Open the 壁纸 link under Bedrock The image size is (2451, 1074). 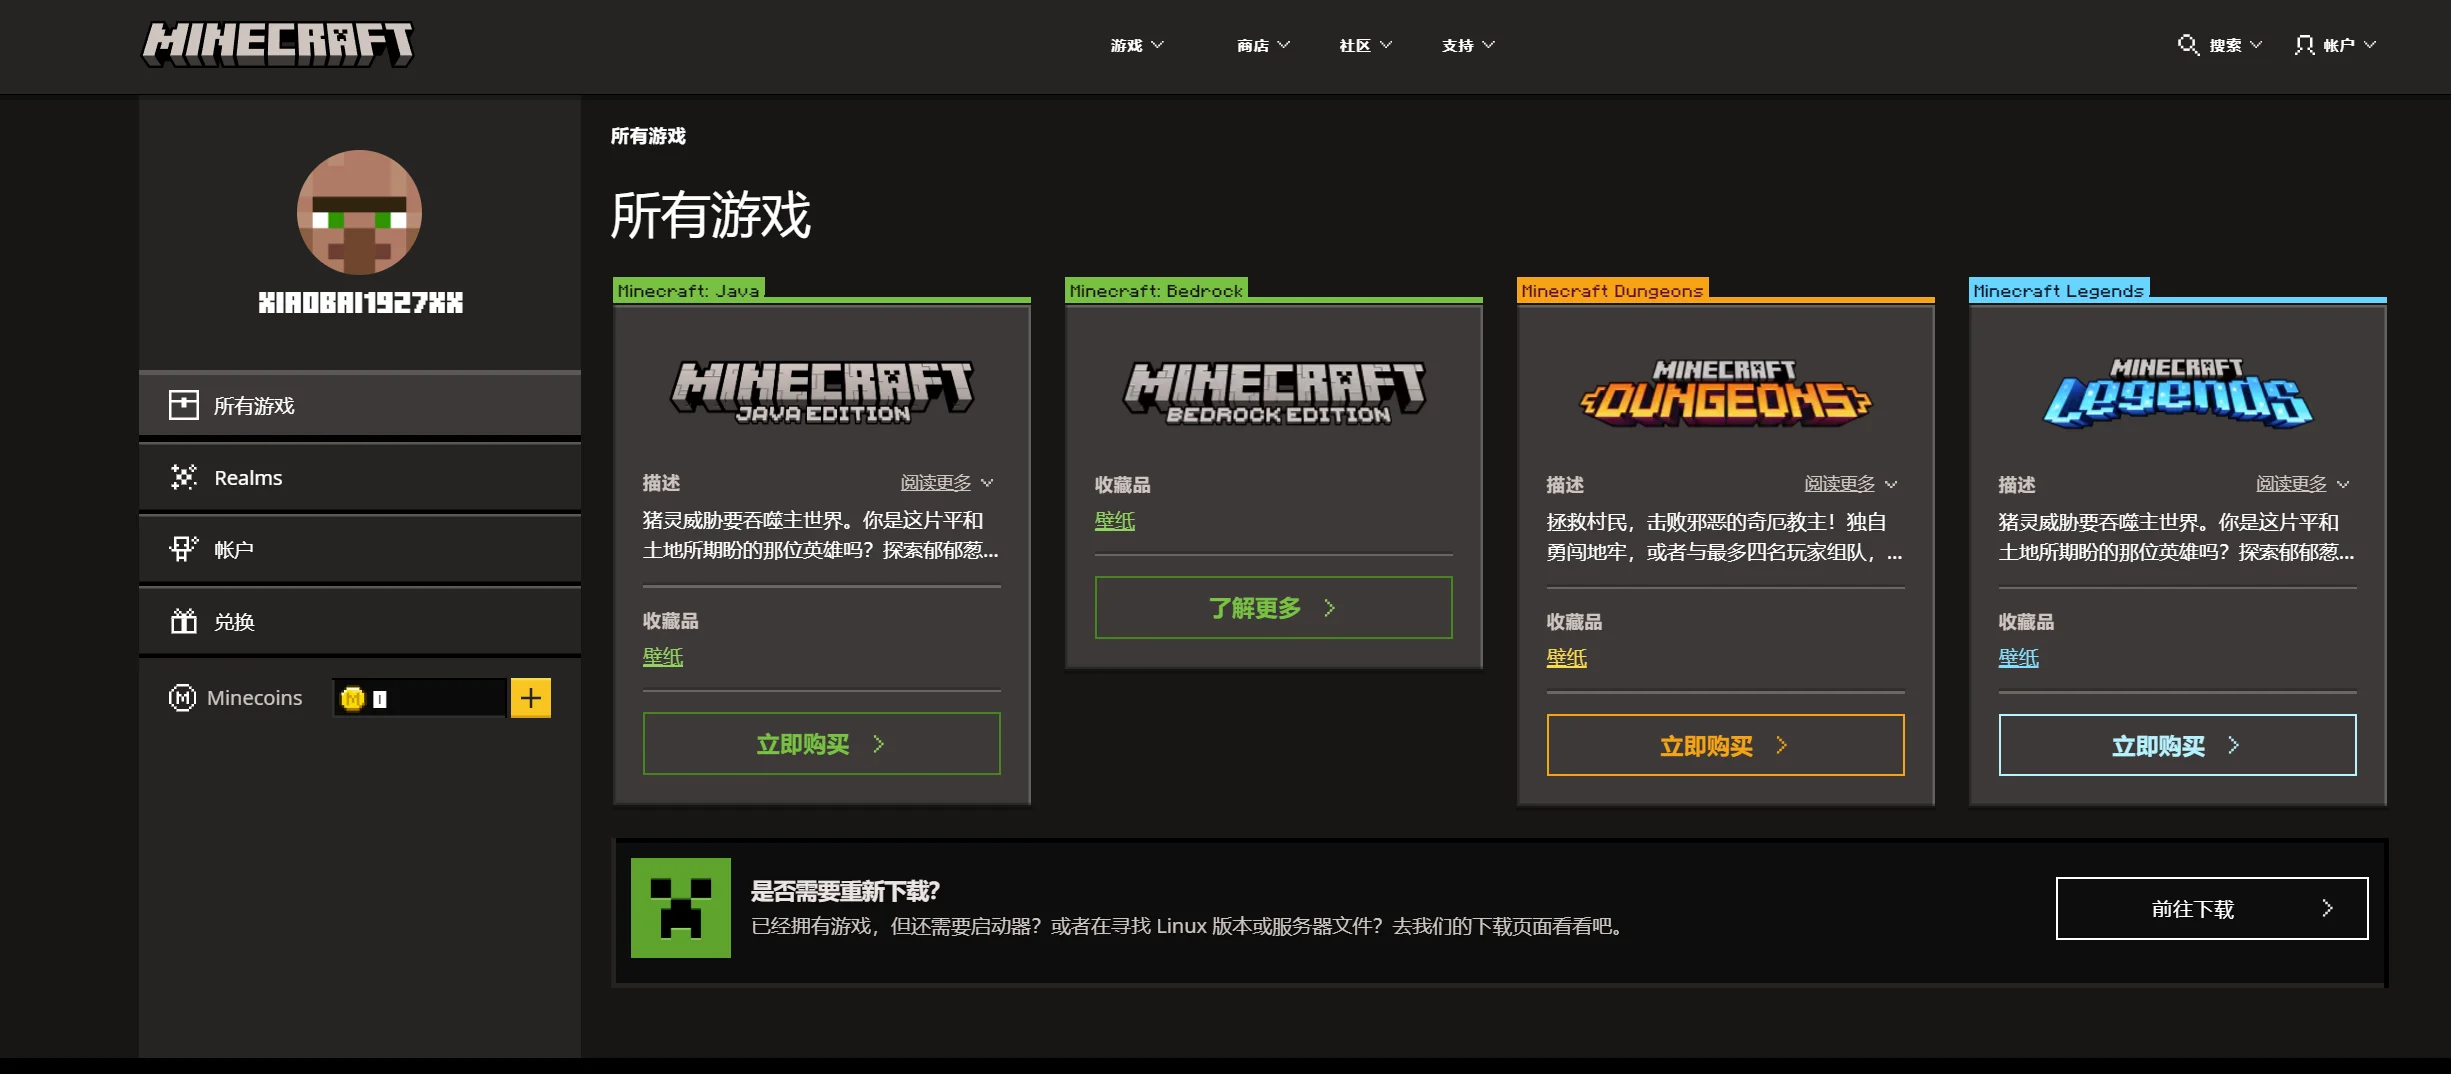pos(1114,521)
